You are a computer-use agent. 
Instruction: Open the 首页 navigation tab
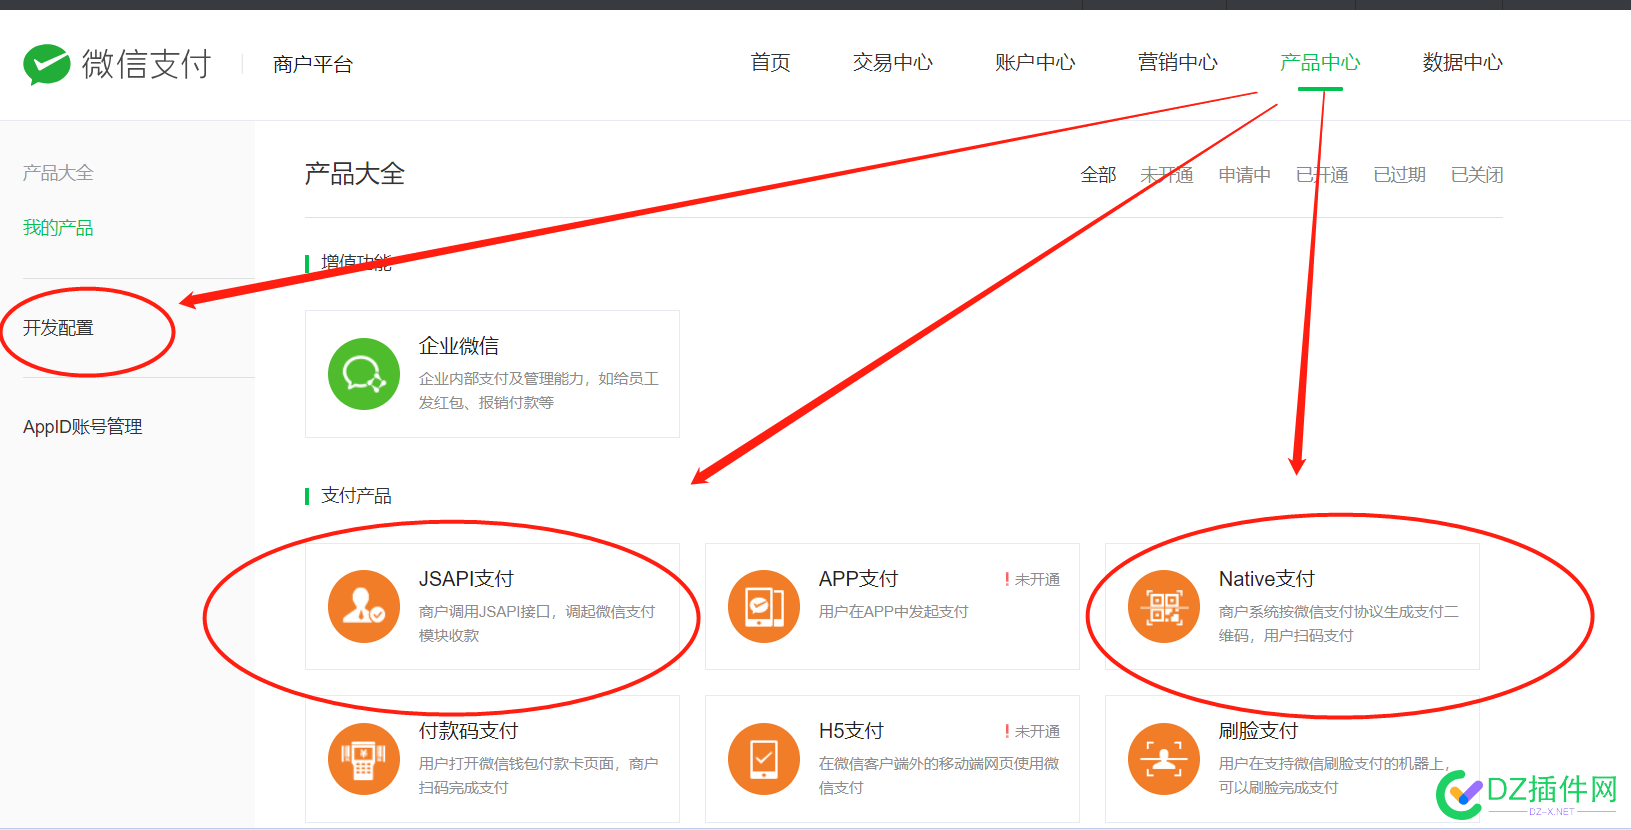[x=771, y=63]
